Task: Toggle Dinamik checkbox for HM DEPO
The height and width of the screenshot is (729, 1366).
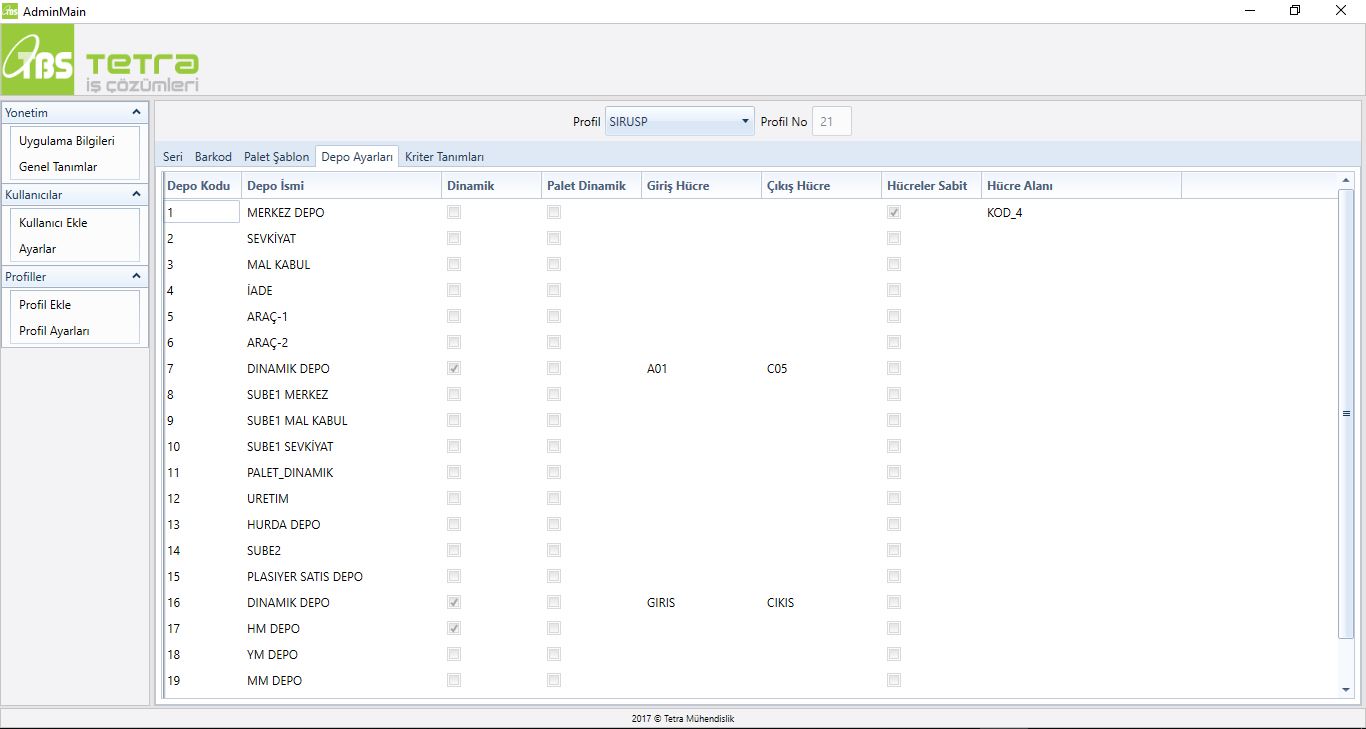Action: (x=454, y=628)
